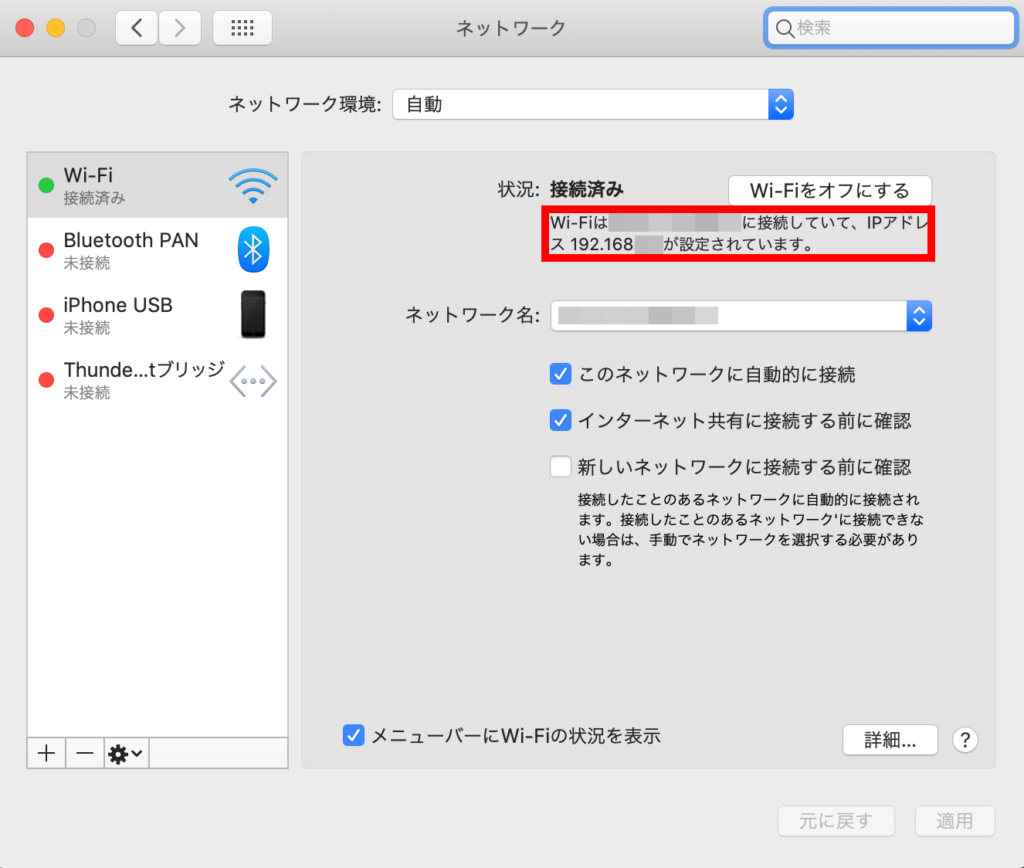This screenshot has width=1024, height=868.
Task: Click the red iPhone USB status dot
Action: (46, 315)
